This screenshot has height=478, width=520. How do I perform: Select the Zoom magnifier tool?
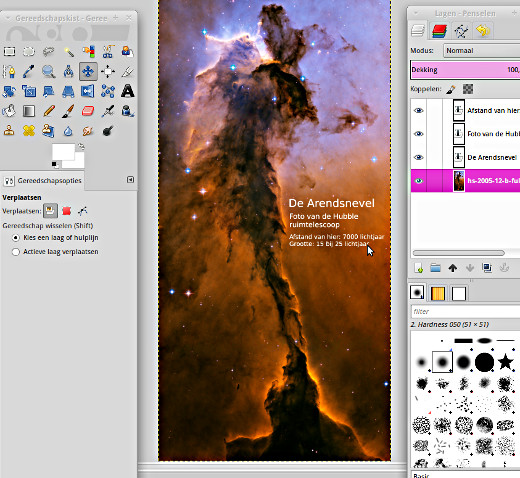tap(49, 71)
